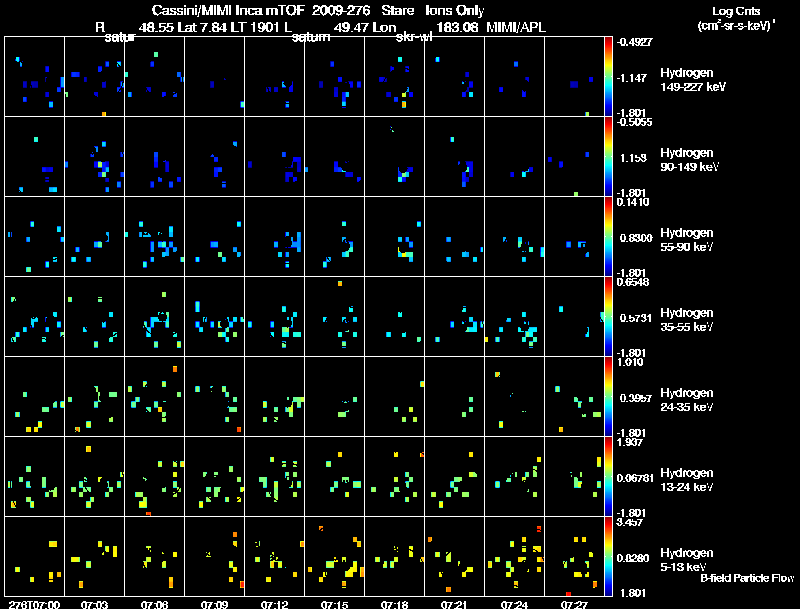Click the 0.6548 colorbar value

click(x=633, y=282)
